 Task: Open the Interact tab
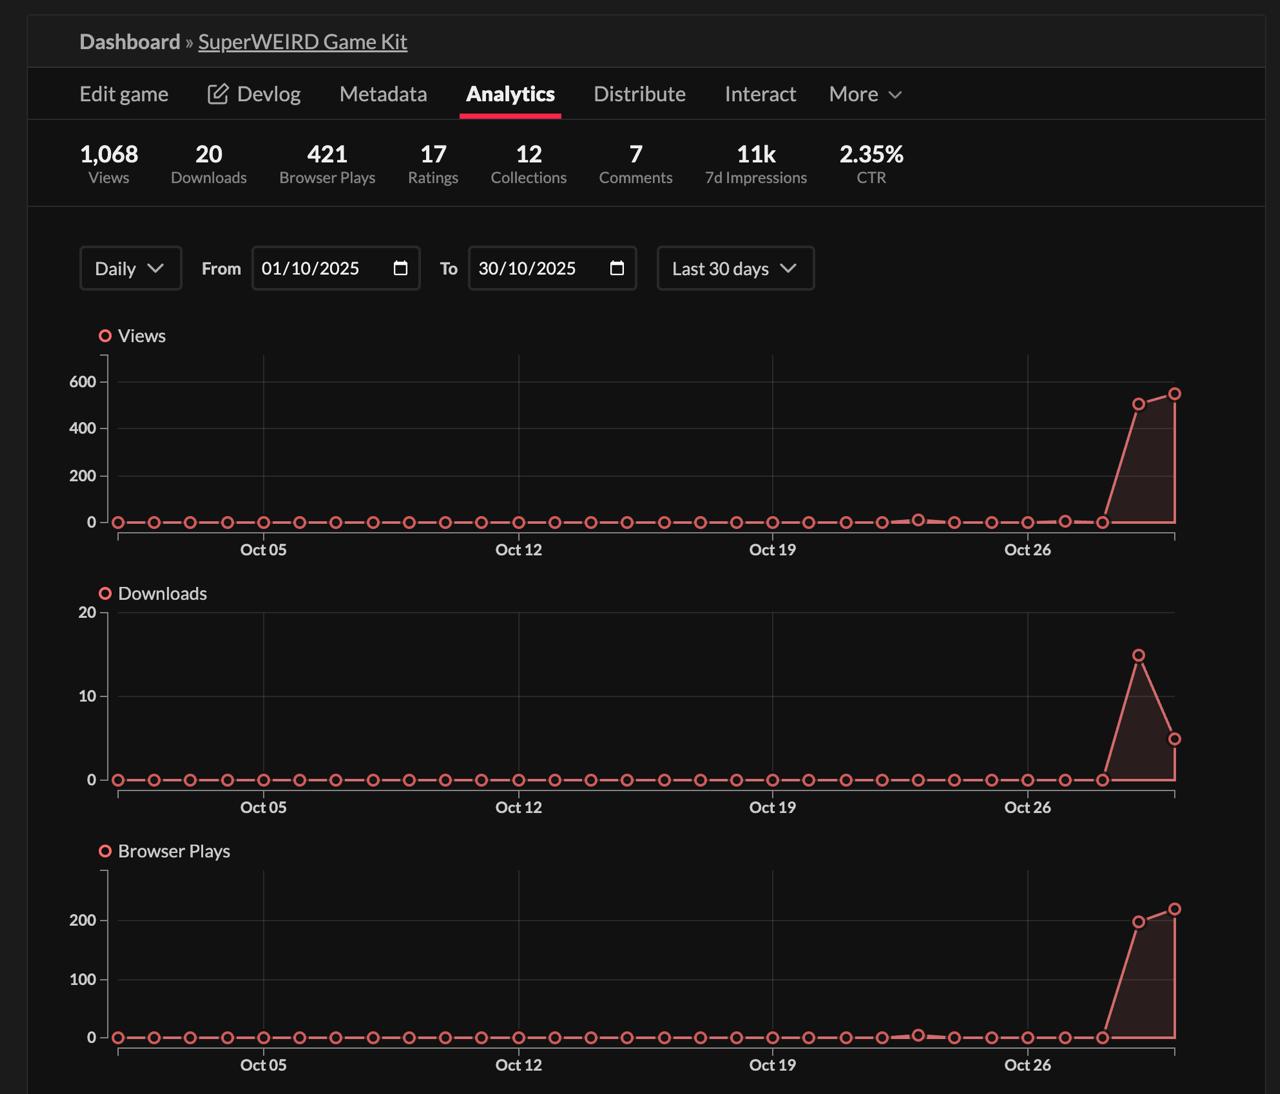pyautogui.click(x=760, y=94)
